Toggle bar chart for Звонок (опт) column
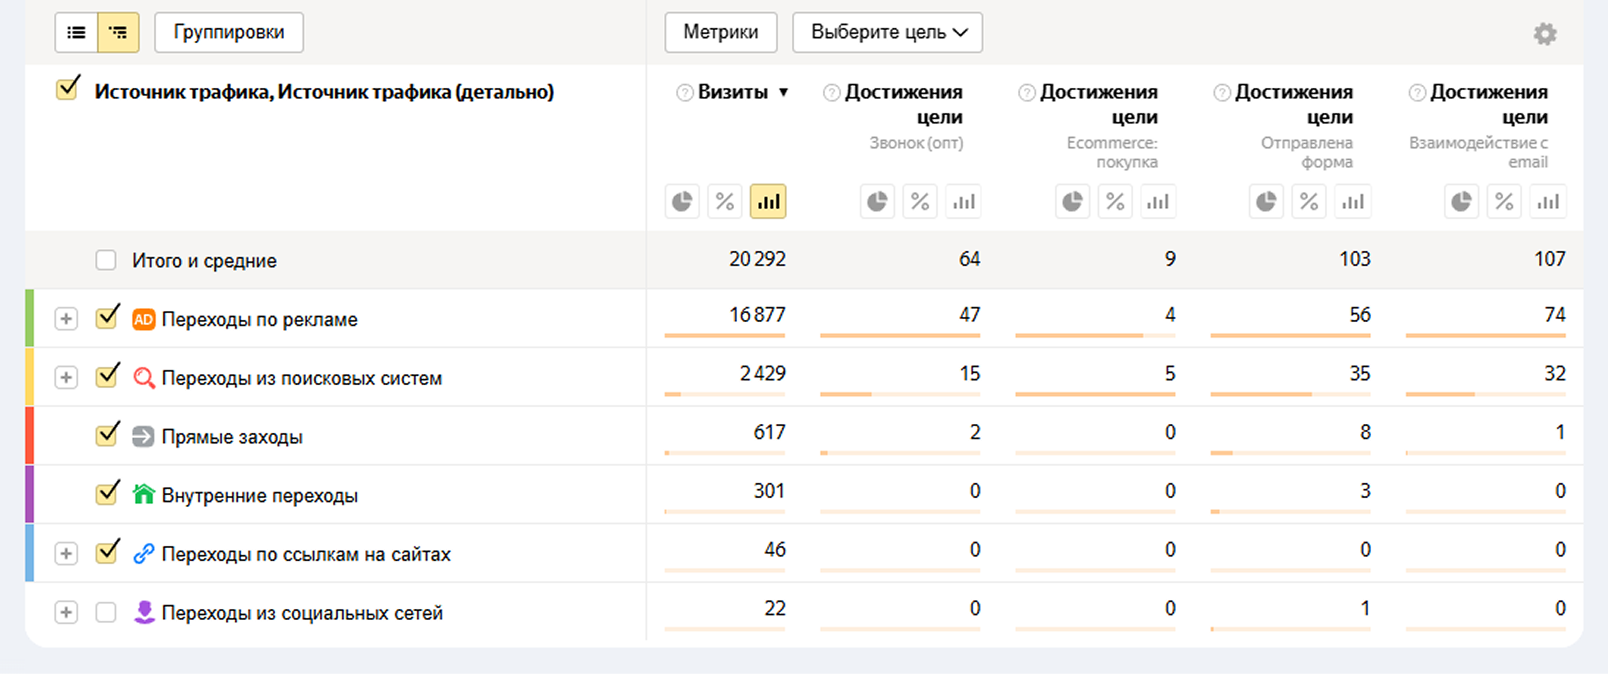The width and height of the screenshot is (1608, 674). click(963, 202)
